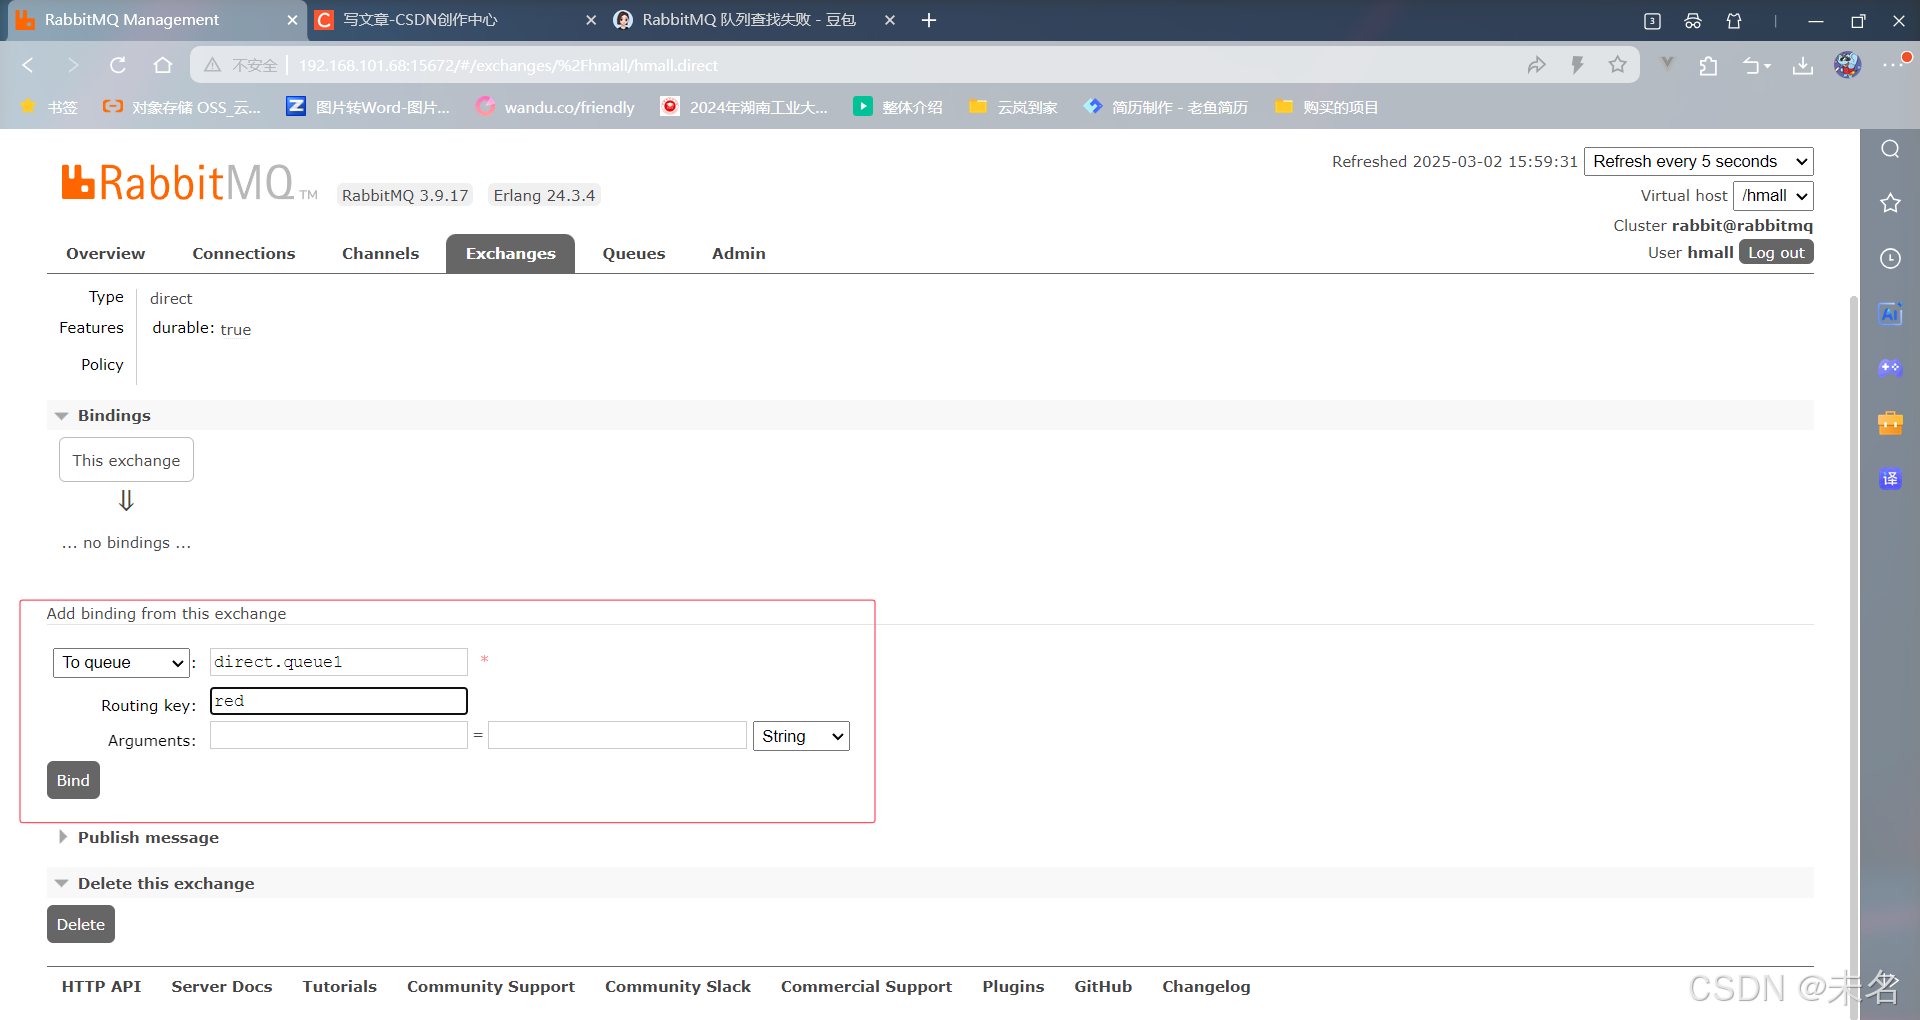
Task: Open the Server Docs link
Action: (222, 986)
